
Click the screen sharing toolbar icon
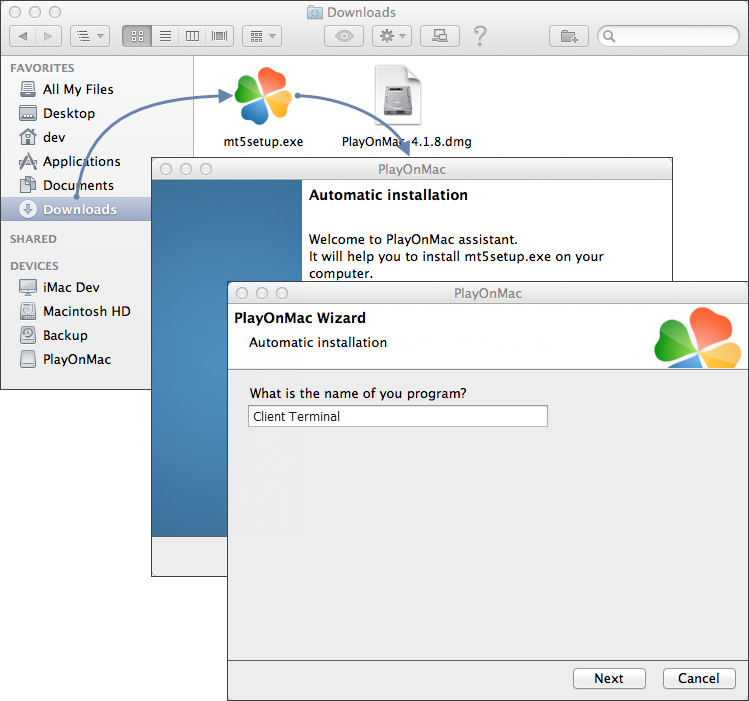point(439,36)
